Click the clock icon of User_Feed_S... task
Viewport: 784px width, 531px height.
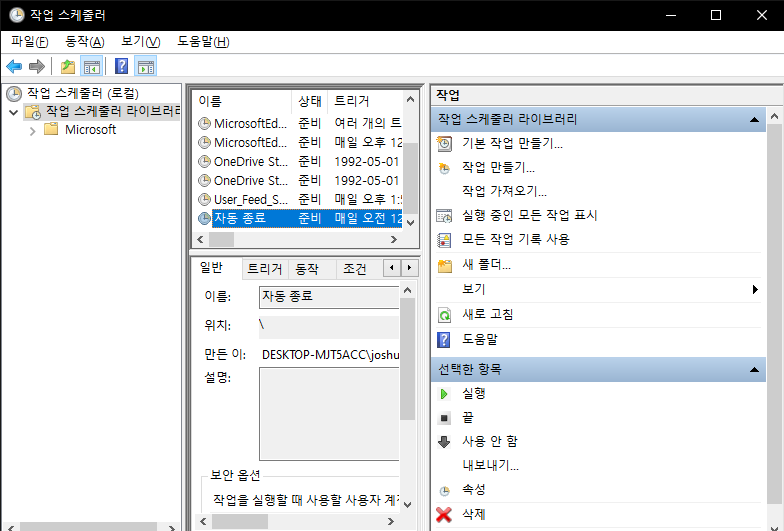pyautogui.click(x=204, y=200)
